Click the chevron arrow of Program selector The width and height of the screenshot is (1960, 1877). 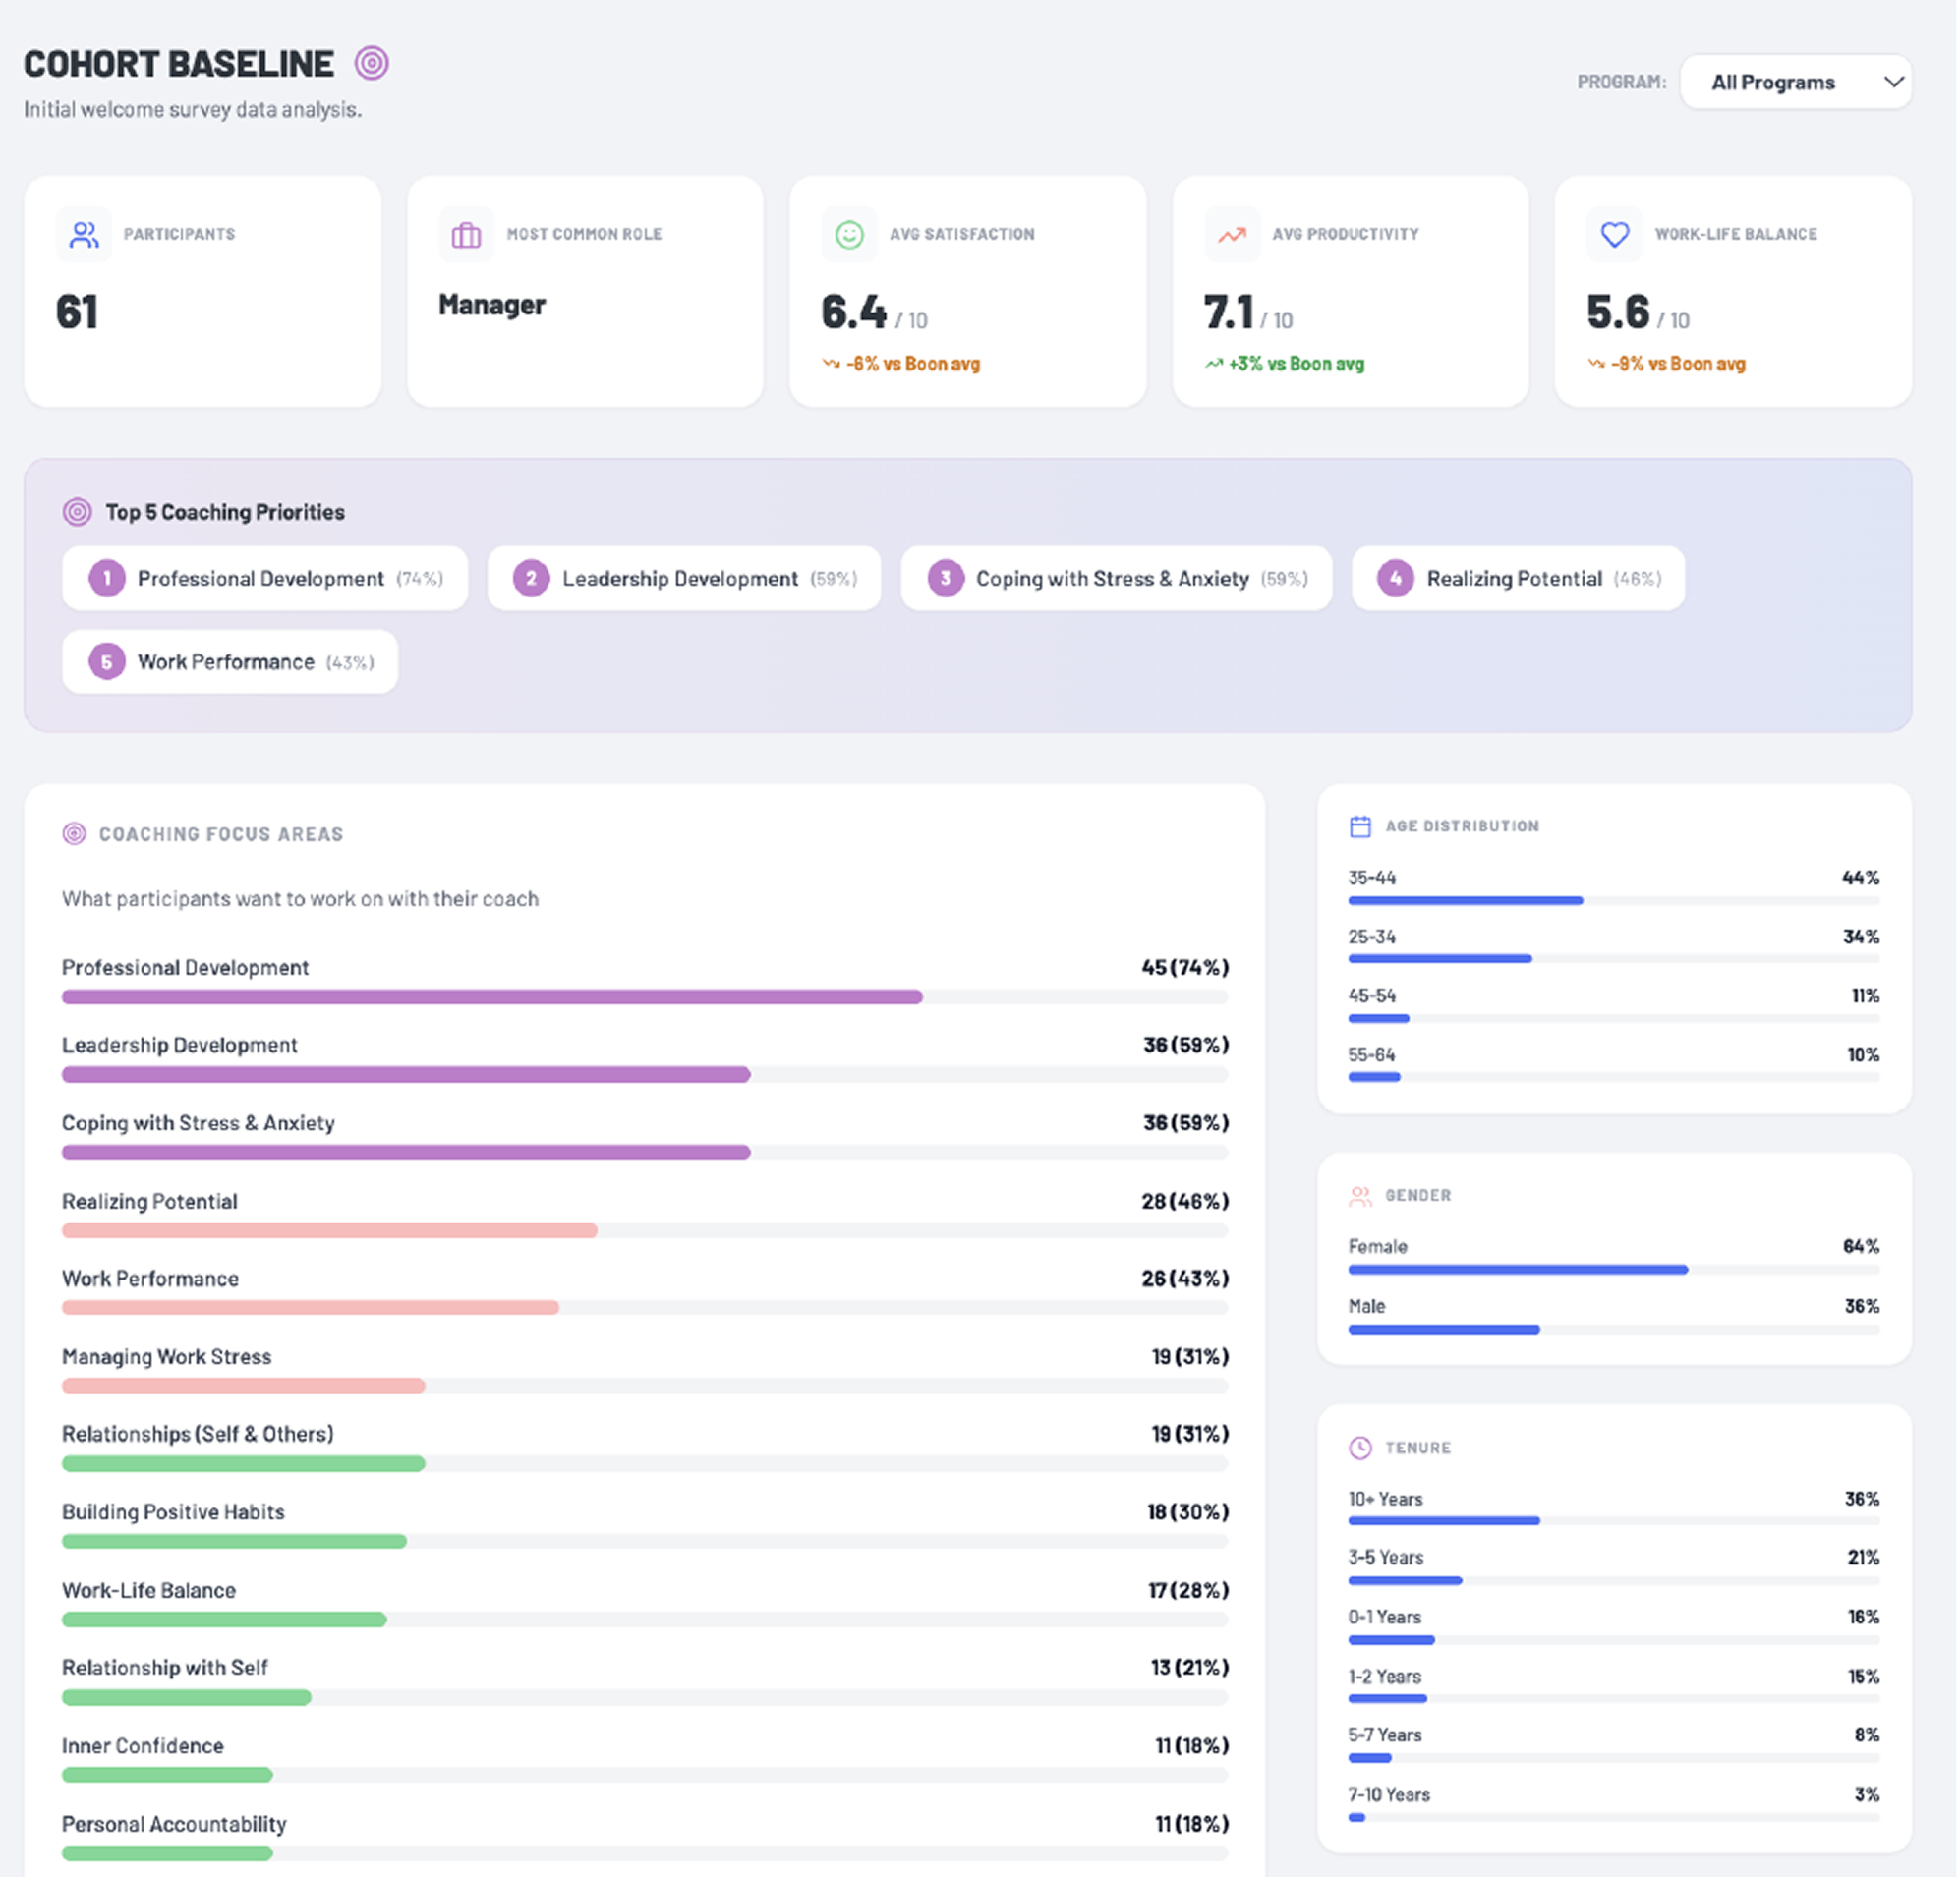click(x=1893, y=82)
